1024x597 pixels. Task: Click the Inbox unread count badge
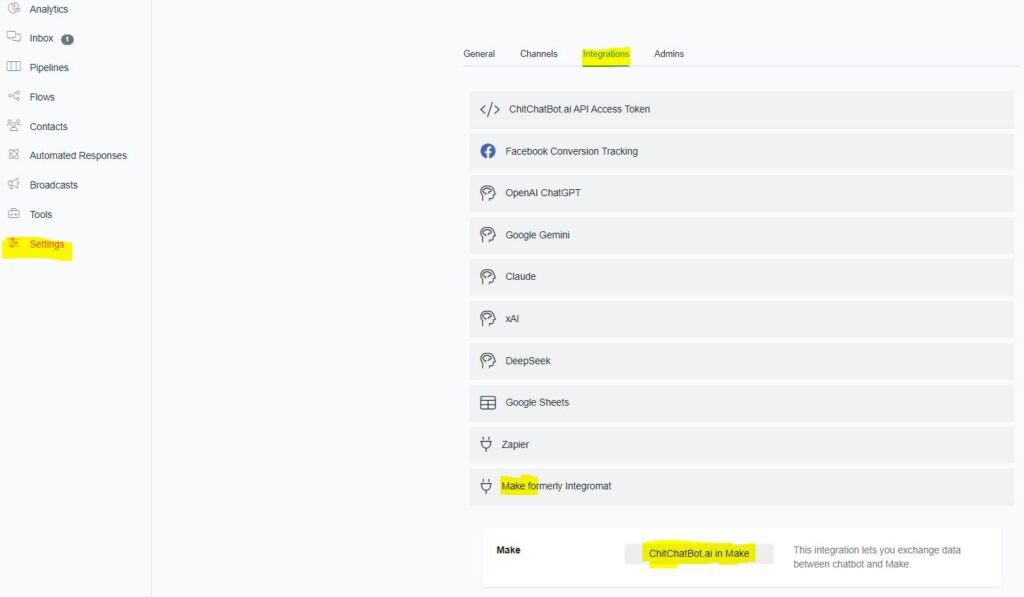[67, 39]
